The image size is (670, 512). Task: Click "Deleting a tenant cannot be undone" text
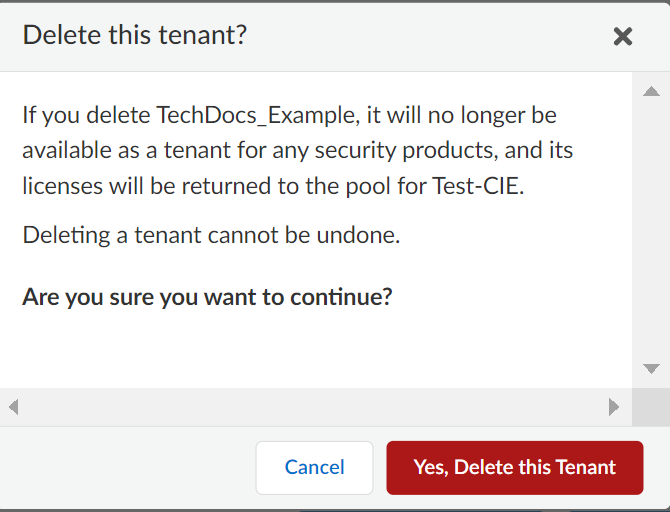point(212,236)
